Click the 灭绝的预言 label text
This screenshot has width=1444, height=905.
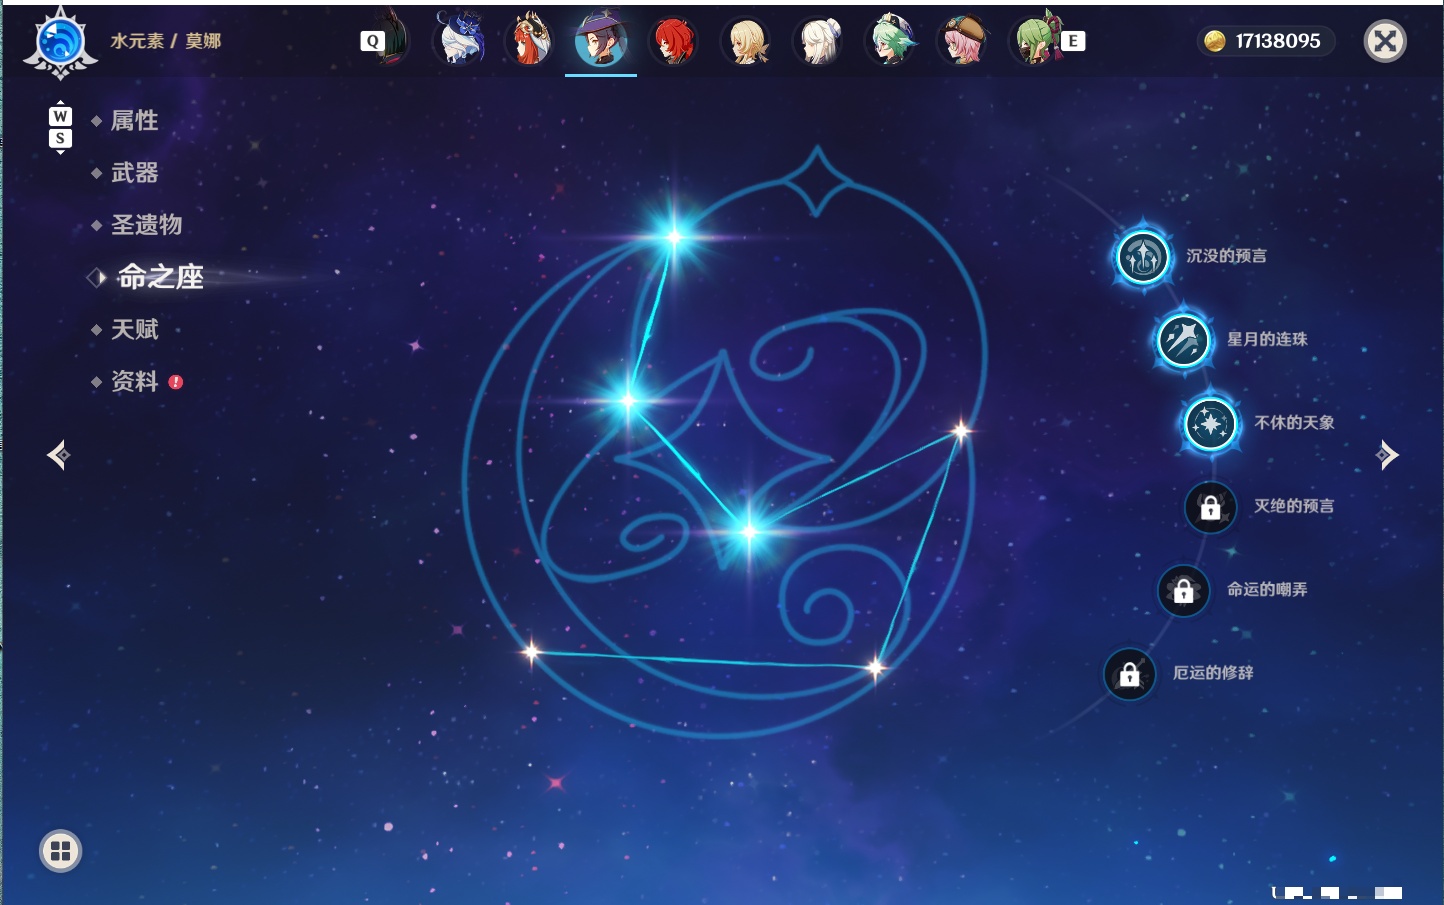point(1294,506)
